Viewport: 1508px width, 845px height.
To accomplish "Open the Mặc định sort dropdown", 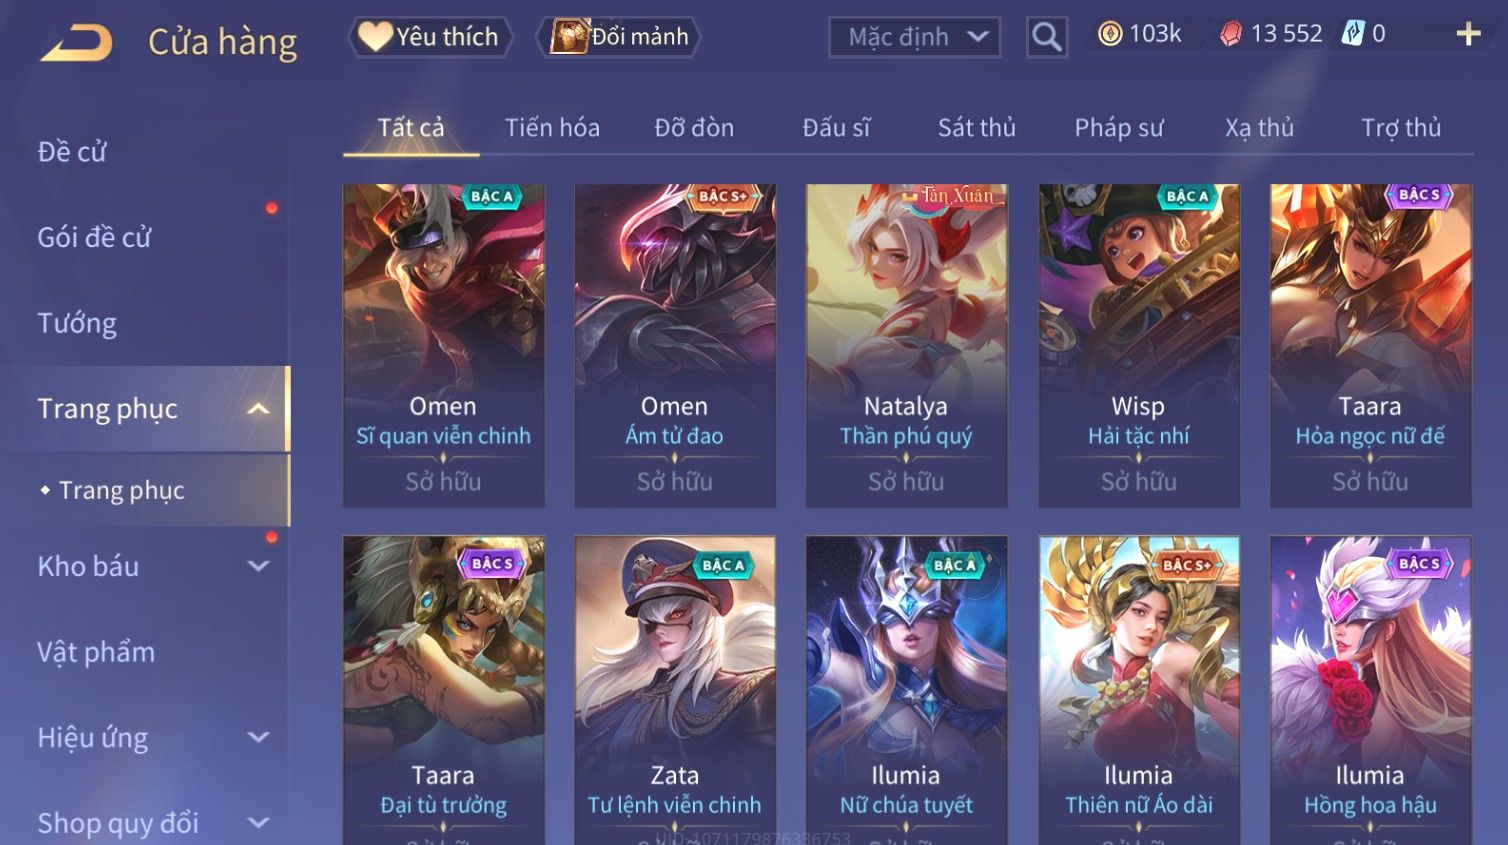I will coord(915,37).
